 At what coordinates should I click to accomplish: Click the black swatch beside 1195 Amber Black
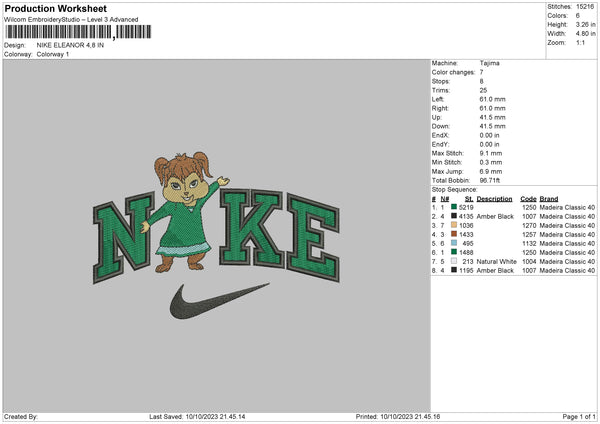tap(454, 270)
